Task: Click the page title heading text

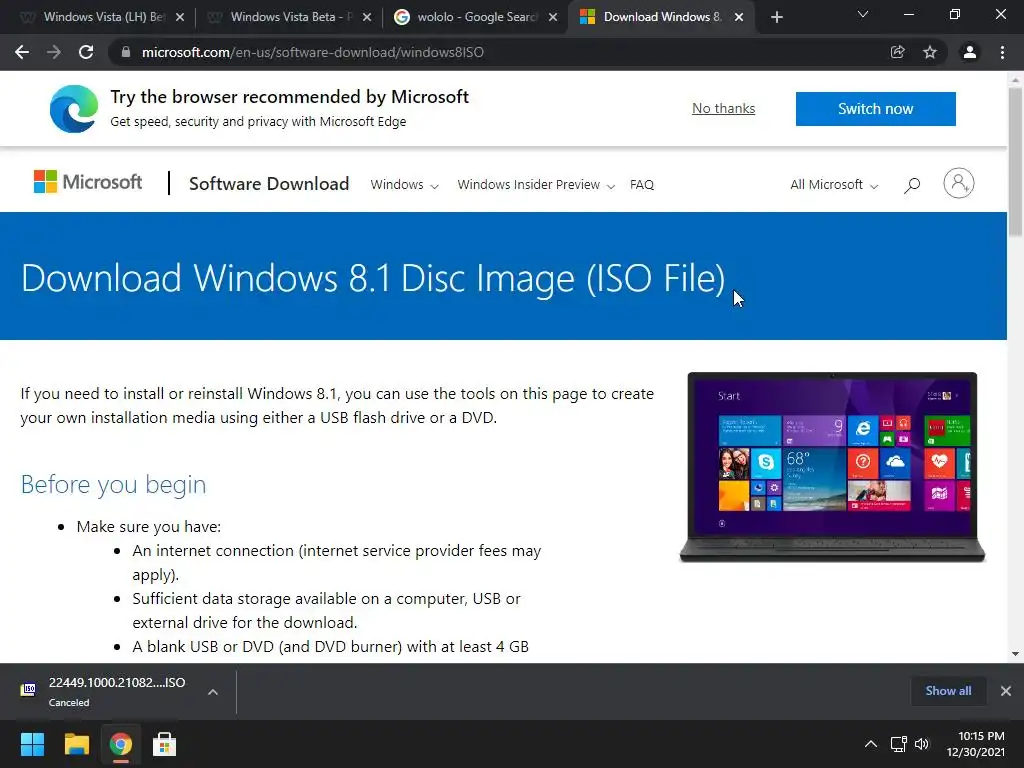Action: pos(373,278)
